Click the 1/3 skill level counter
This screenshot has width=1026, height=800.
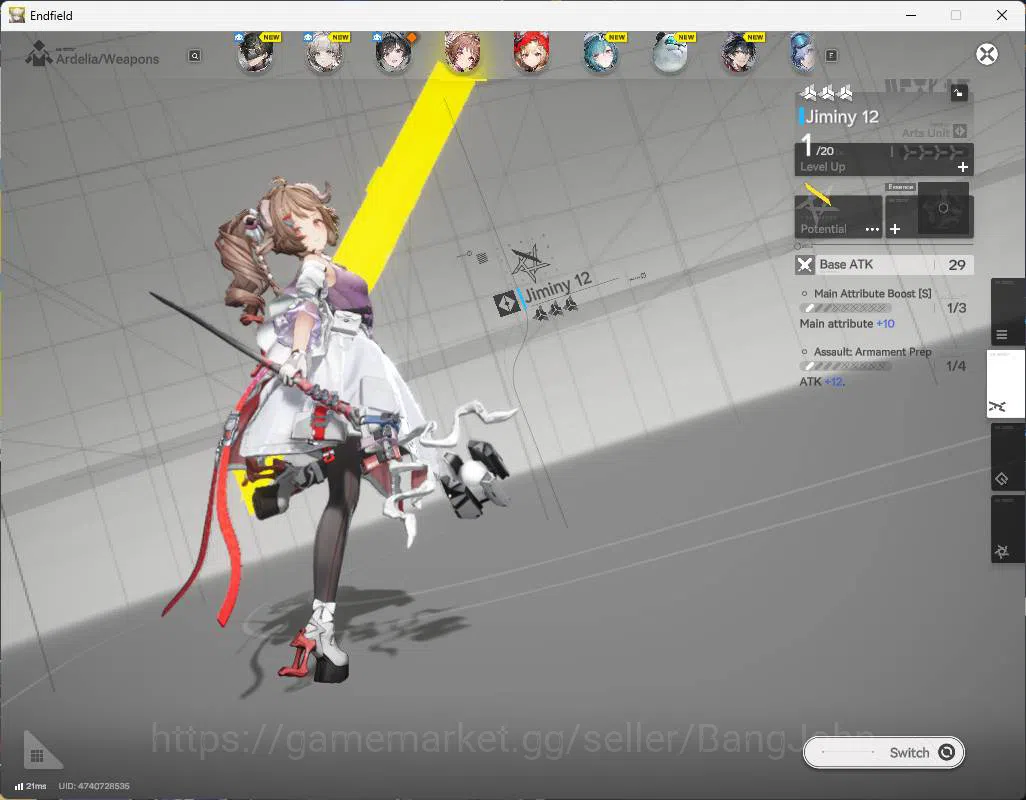(x=956, y=308)
